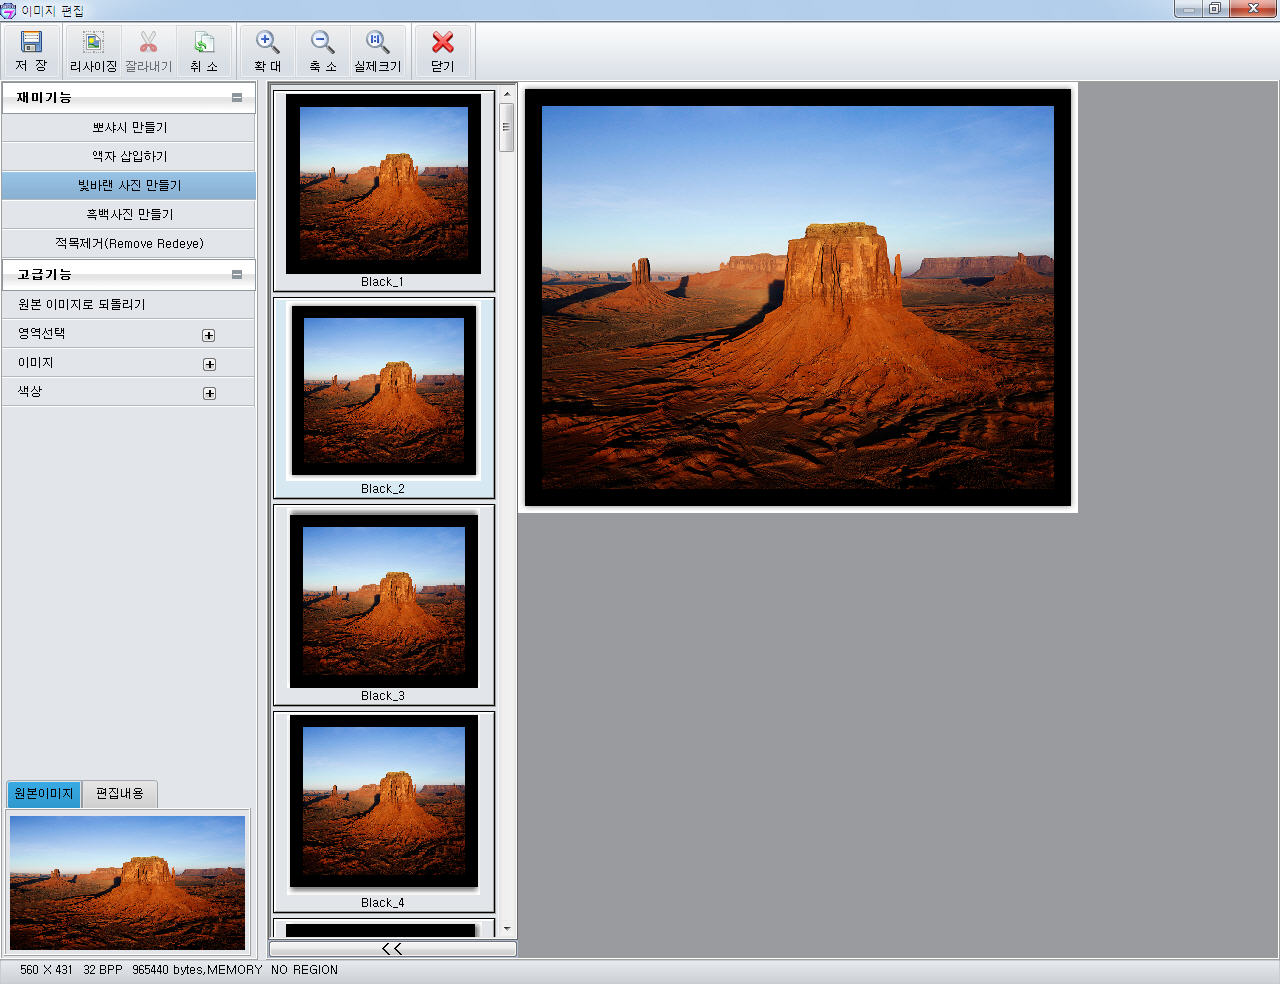Click the 영역선택 label
The image size is (1280, 984).
tap(41, 333)
